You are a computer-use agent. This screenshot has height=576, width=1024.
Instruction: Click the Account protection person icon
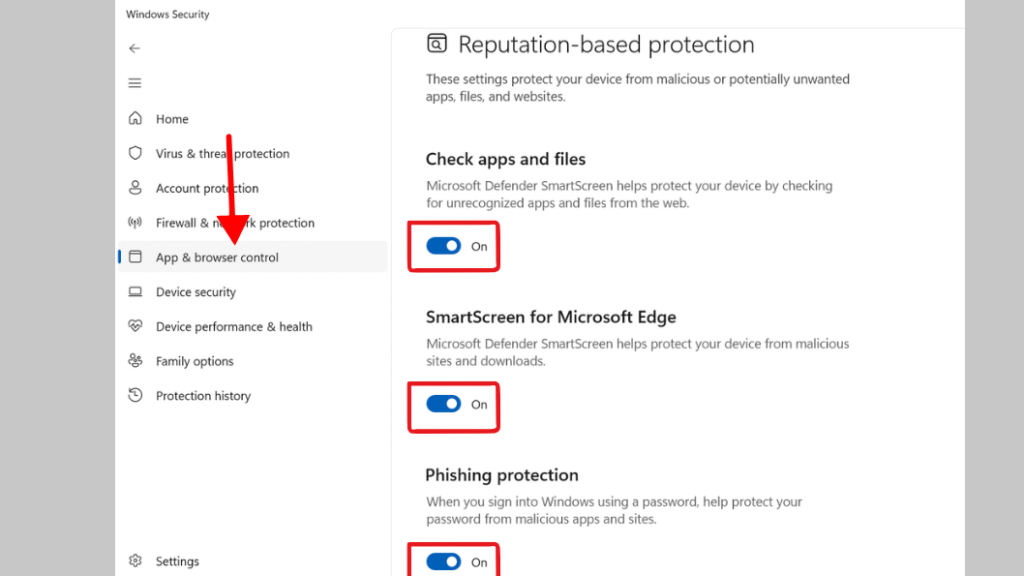pyautogui.click(x=135, y=187)
